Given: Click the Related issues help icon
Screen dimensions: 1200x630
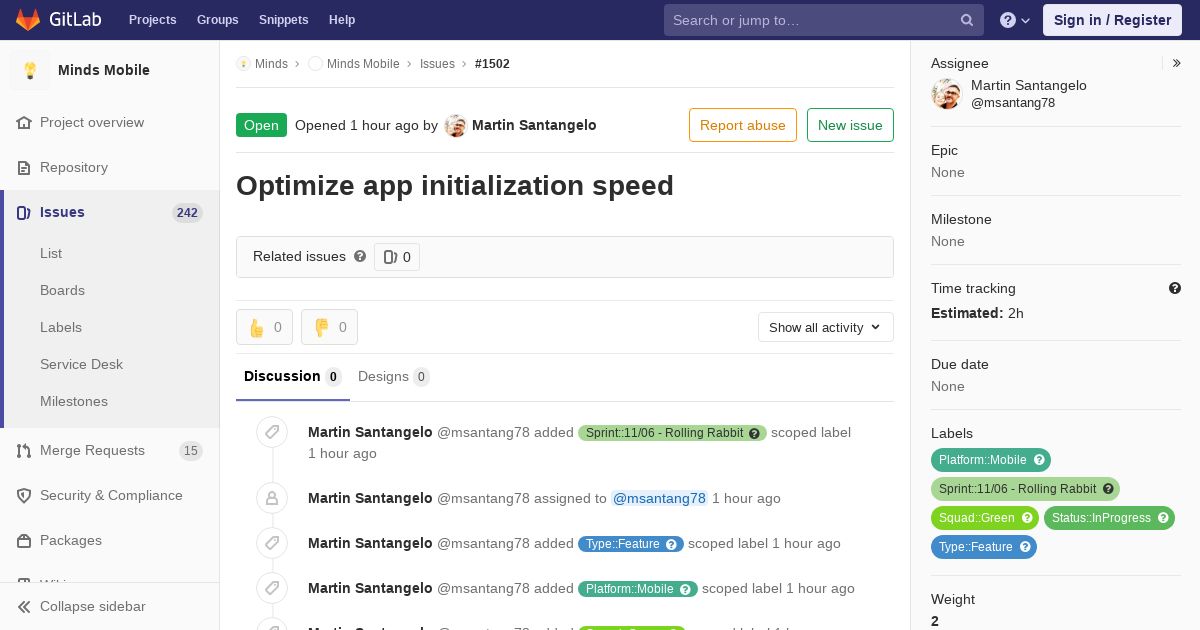Looking at the screenshot, I should point(360,256).
